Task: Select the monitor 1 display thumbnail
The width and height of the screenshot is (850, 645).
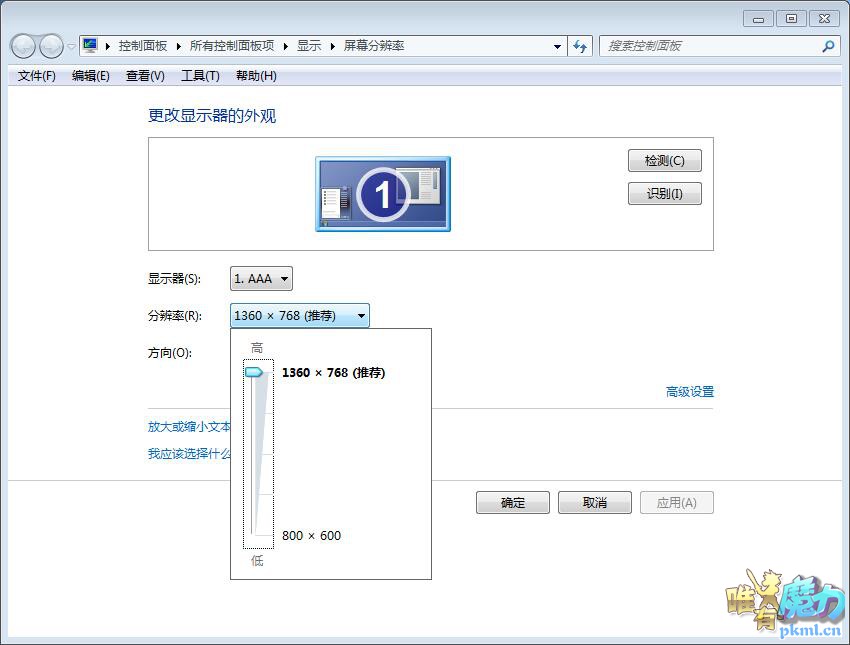Action: pos(383,194)
